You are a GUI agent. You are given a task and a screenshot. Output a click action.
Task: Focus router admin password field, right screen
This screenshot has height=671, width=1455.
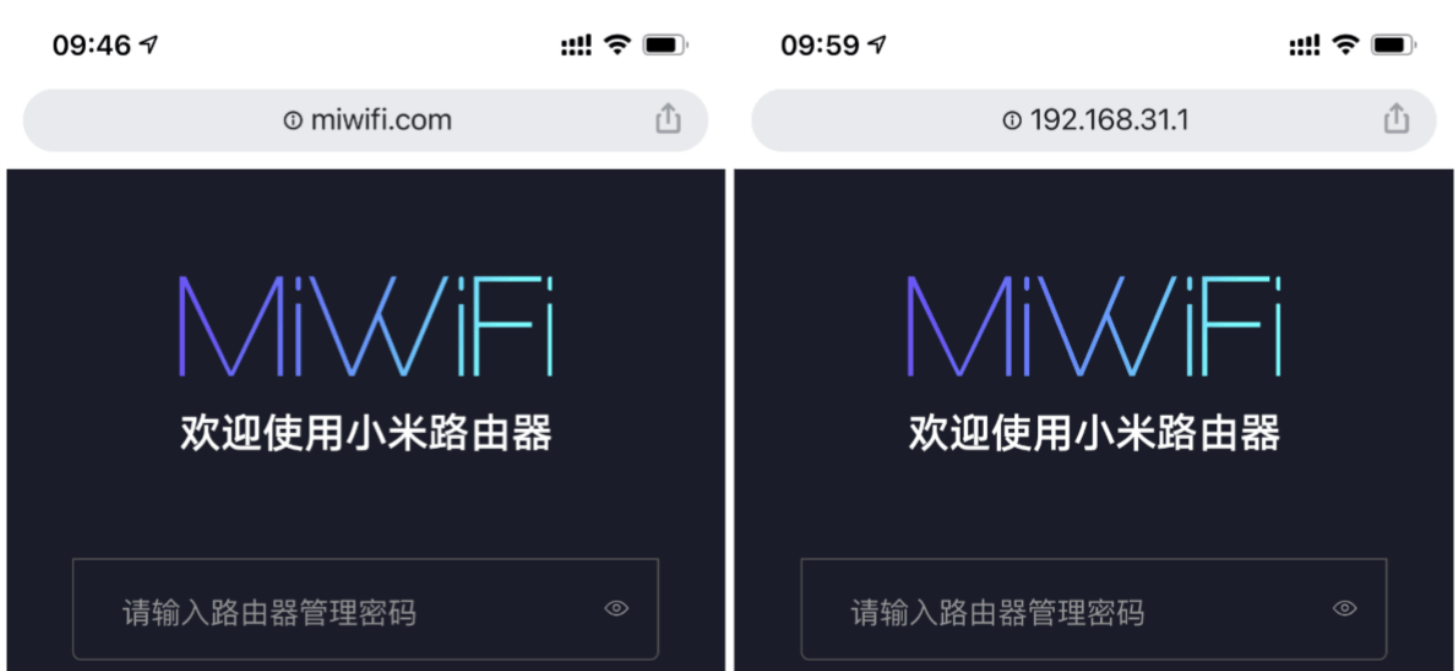point(1094,609)
